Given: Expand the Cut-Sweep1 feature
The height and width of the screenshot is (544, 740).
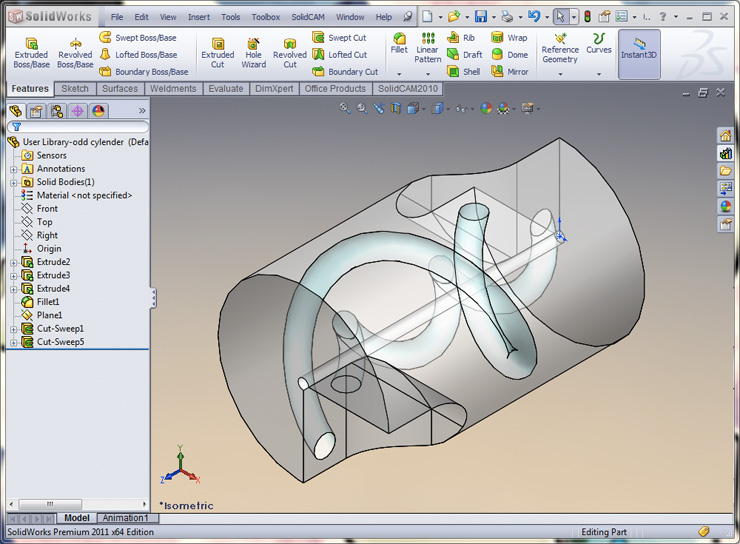Looking at the screenshot, I should pos(14,329).
